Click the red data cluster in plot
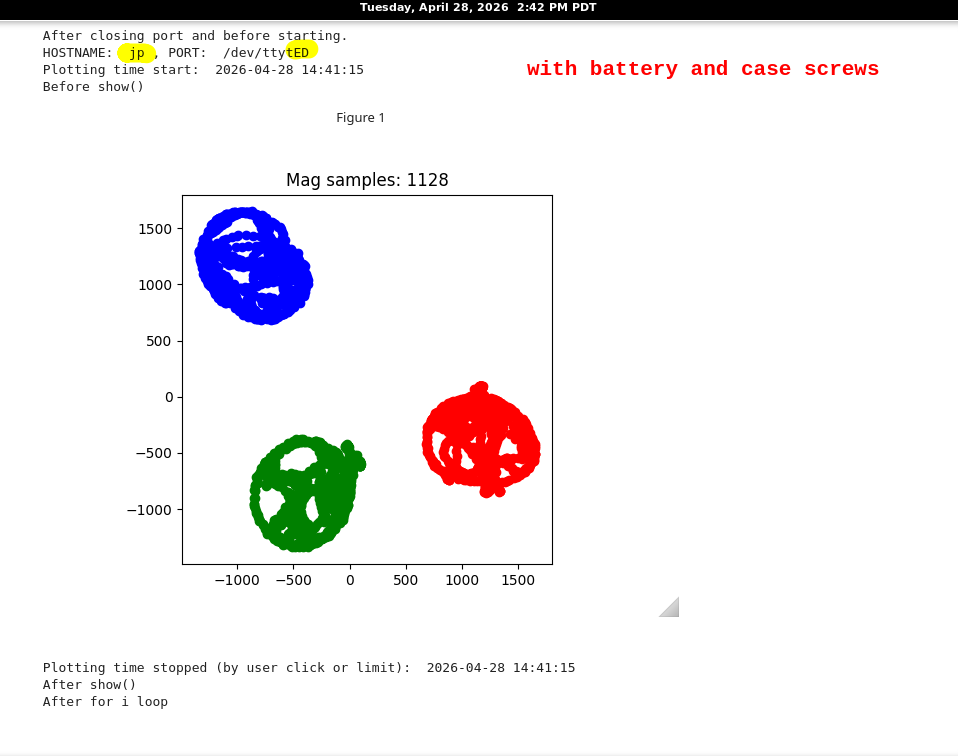This screenshot has height=756, width=958. 480,440
